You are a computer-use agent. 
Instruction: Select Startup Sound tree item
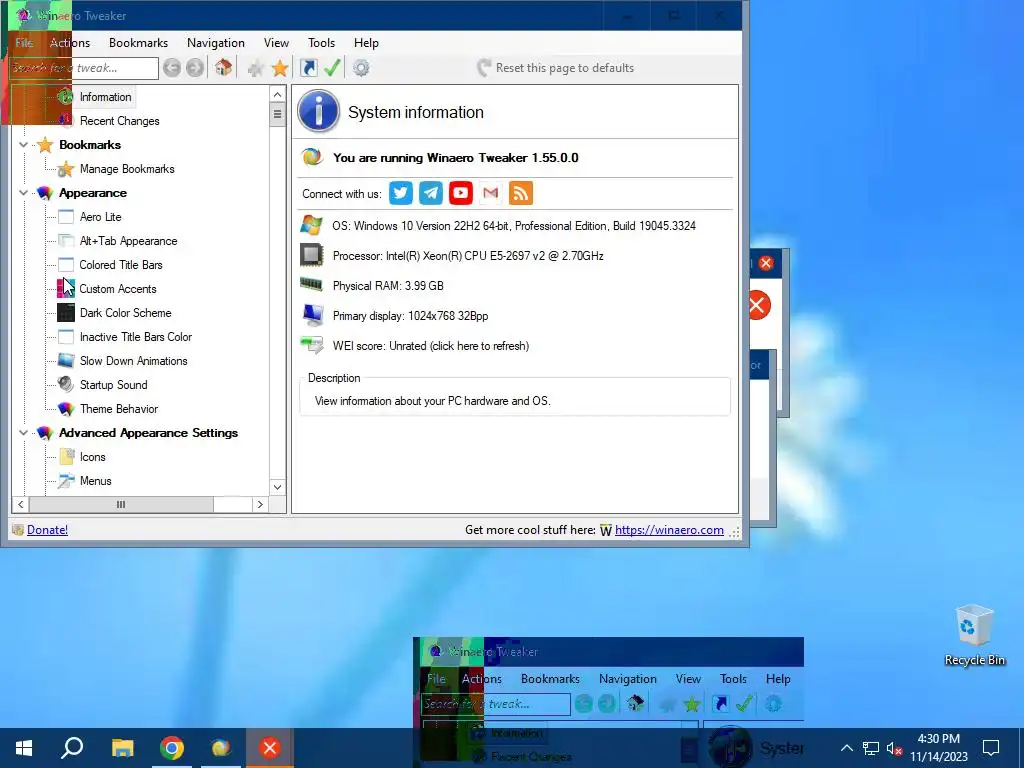[114, 385]
